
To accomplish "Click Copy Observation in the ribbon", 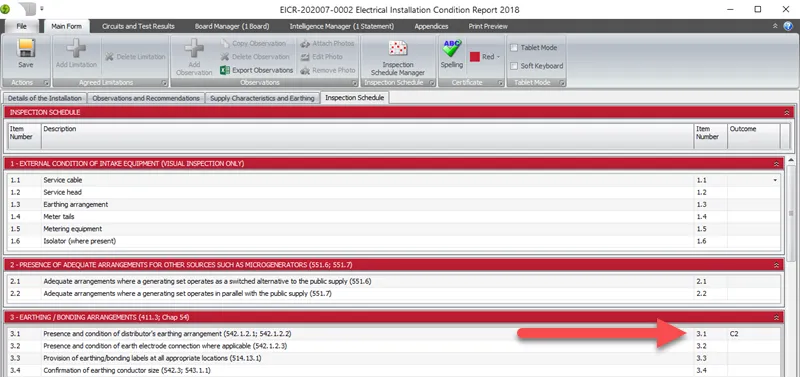I will (x=253, y=43).
